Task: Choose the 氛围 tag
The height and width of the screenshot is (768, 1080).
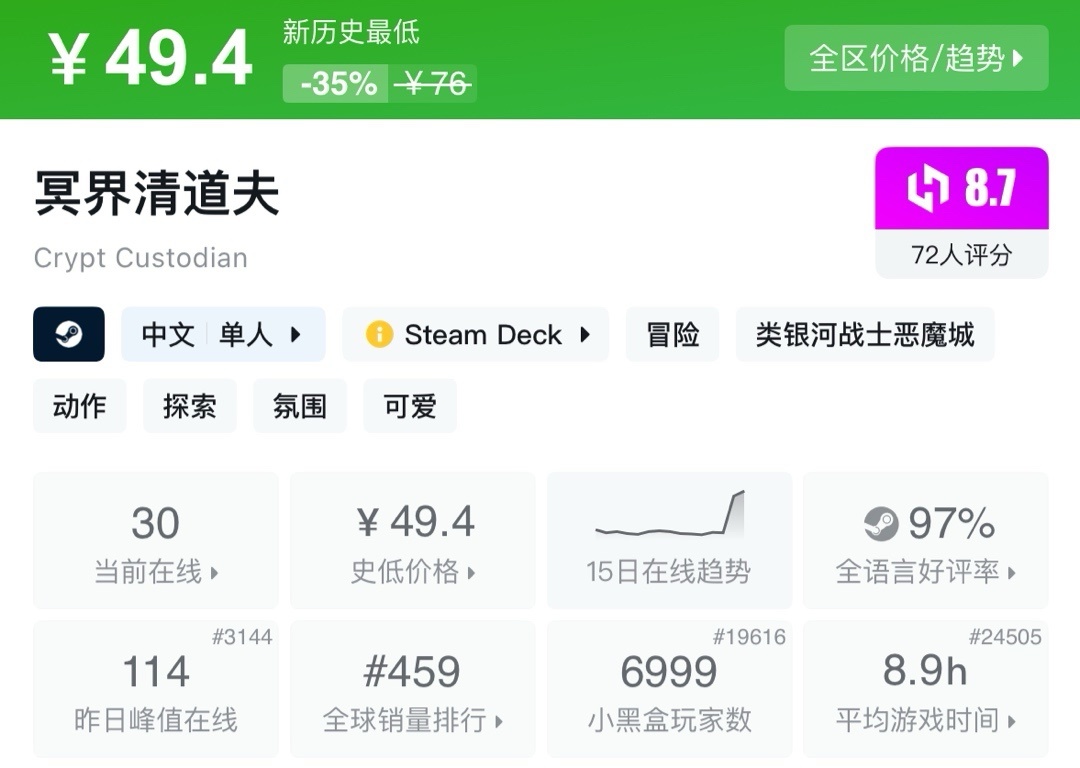Action: (300, 406)
